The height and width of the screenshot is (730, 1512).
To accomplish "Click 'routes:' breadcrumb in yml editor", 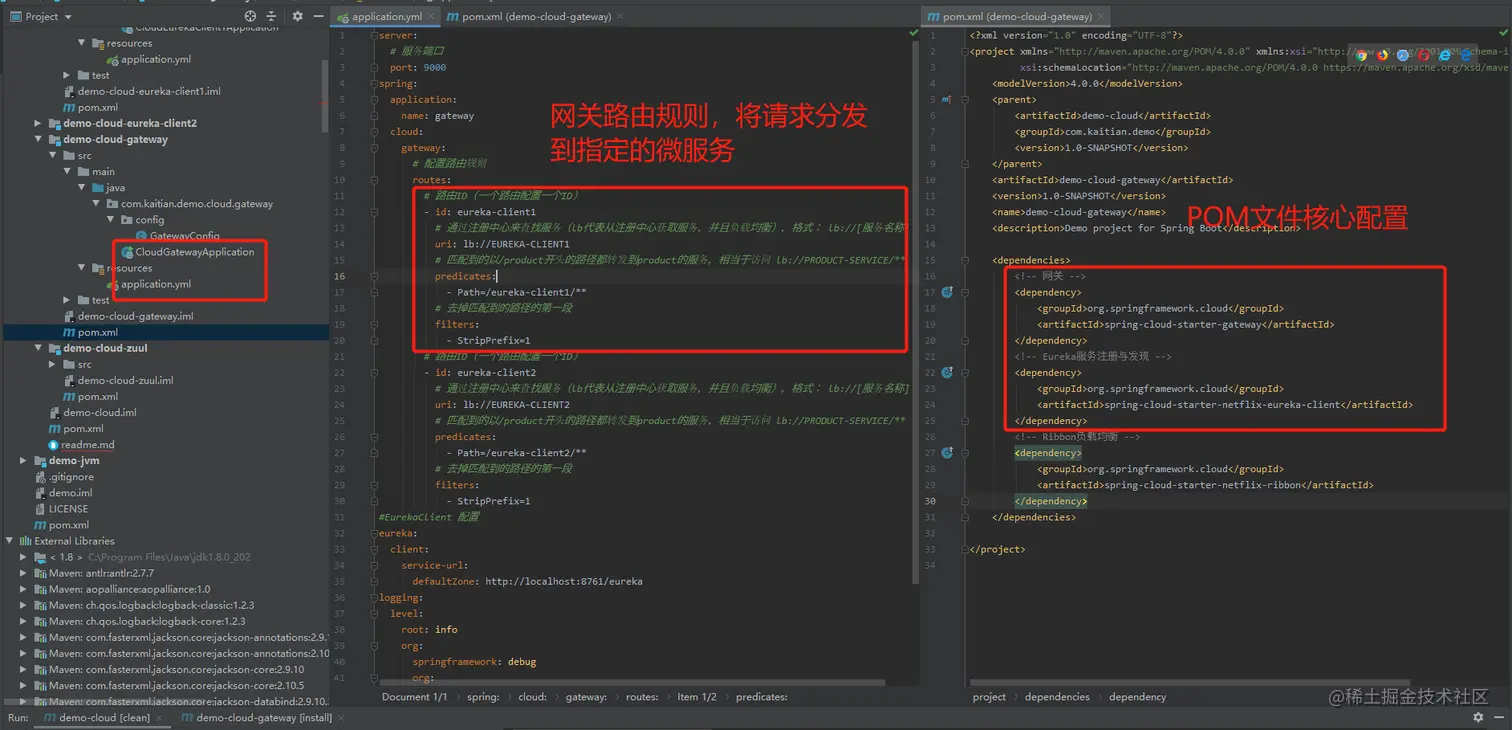I will coord(642,697).
